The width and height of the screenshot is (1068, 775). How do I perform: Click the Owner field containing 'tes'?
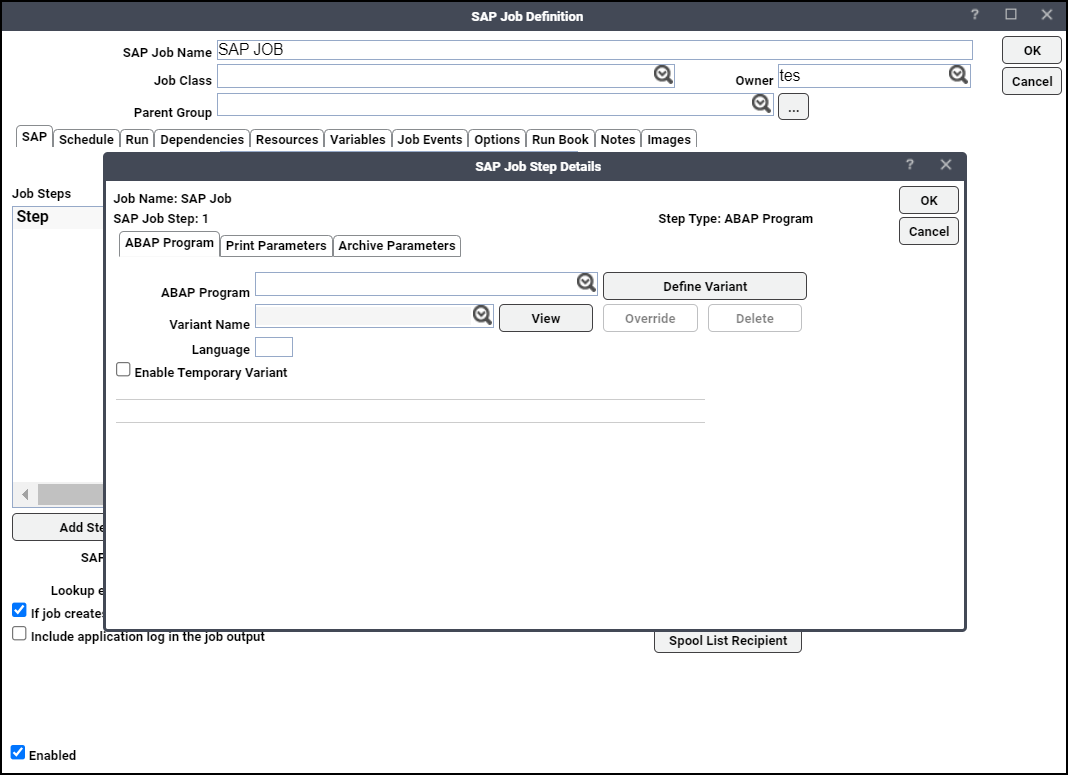click(874, 76)
